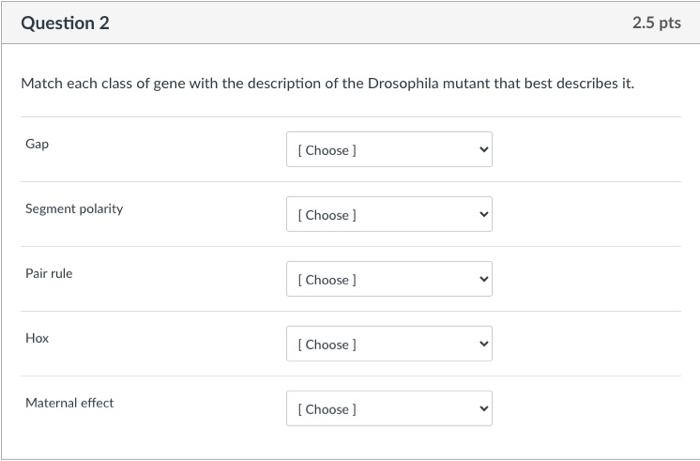Click the "Maternal effect" row label

coord(69,403)
